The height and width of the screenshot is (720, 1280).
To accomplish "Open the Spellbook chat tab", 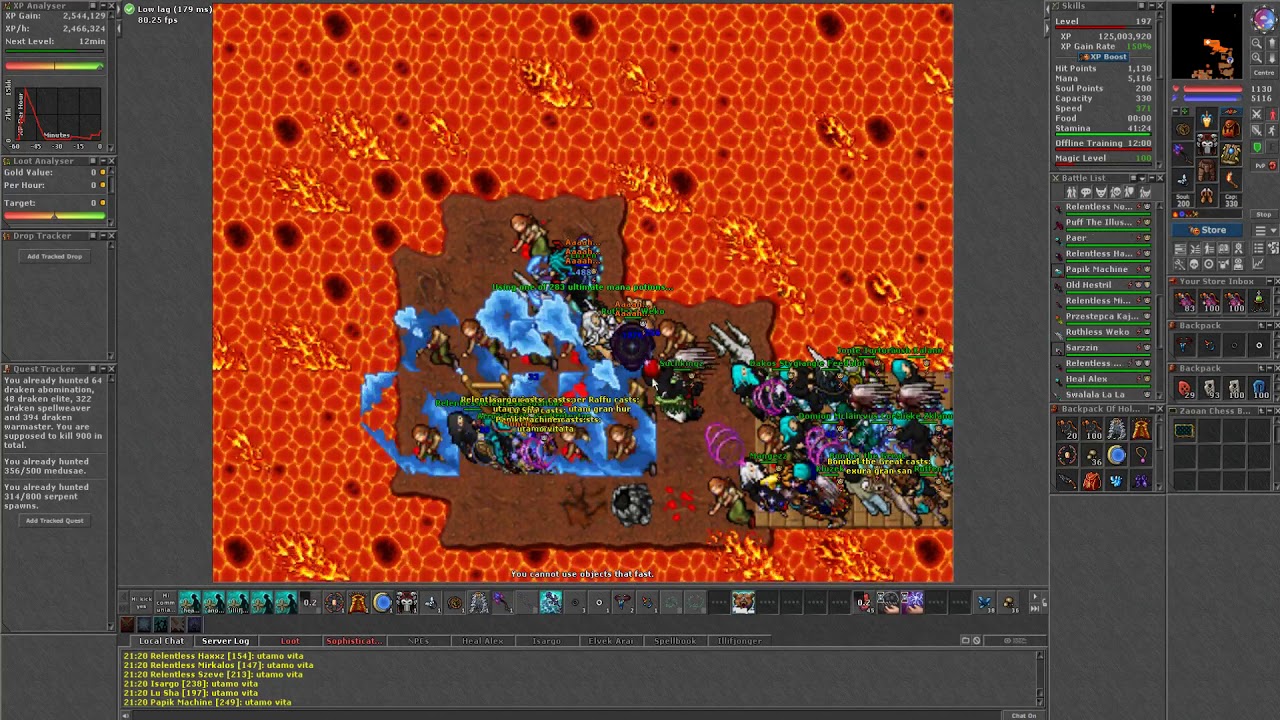I will [675, 641].
